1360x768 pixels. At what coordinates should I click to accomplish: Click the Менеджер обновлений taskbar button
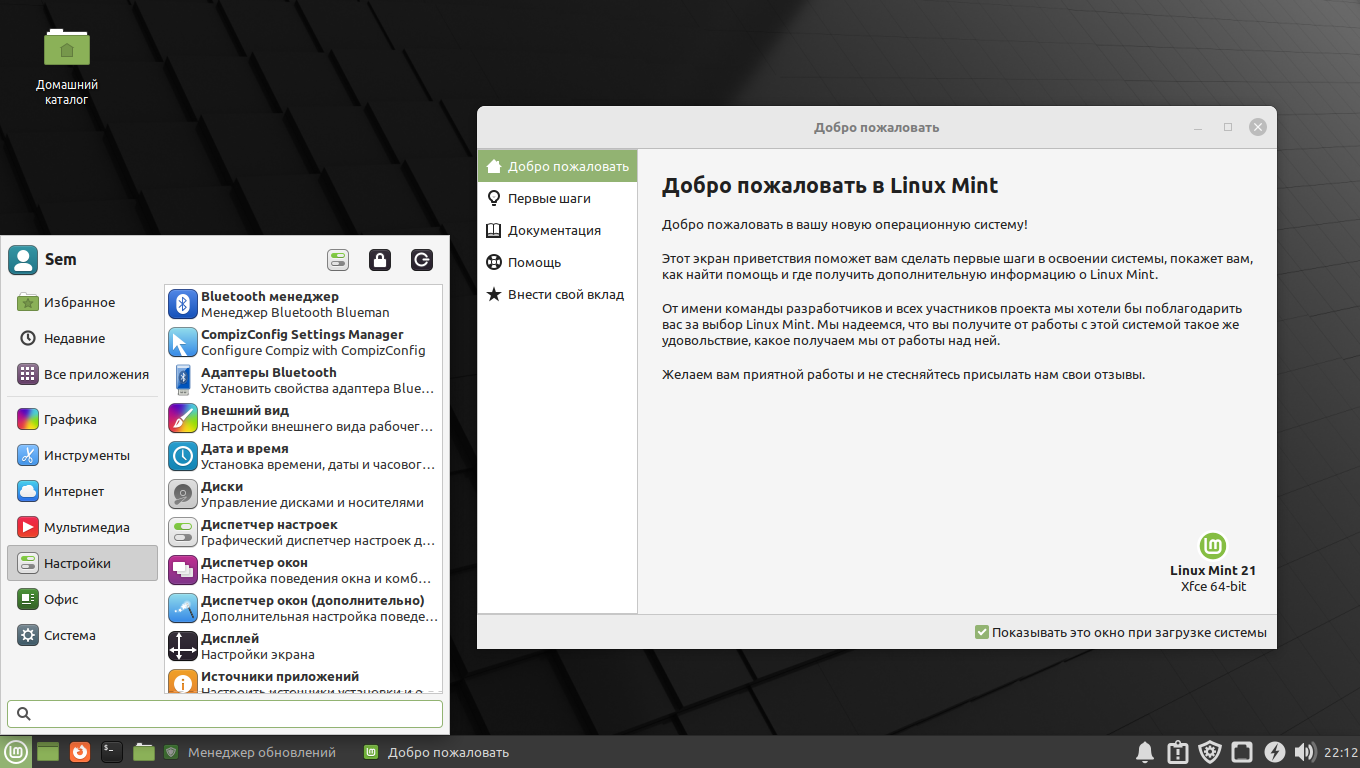250,752
